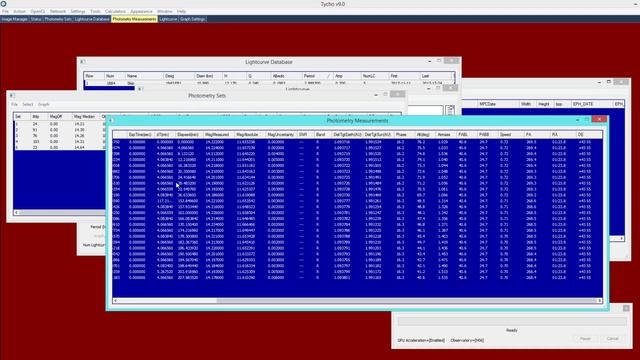Click the Lightcurve Database window icon
This screenshot has height=360, width=640.
pyautogui.click(x=82, y=62)
